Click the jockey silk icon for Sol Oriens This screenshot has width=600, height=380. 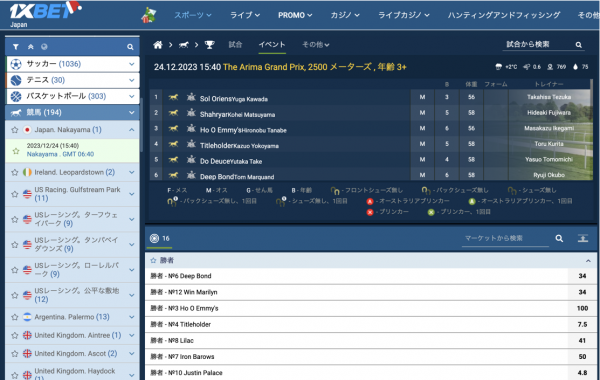[191, 97]
